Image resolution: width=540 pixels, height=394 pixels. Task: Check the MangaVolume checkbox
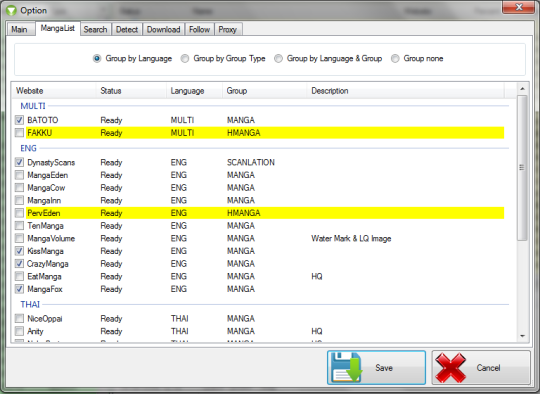pos(19,238)
